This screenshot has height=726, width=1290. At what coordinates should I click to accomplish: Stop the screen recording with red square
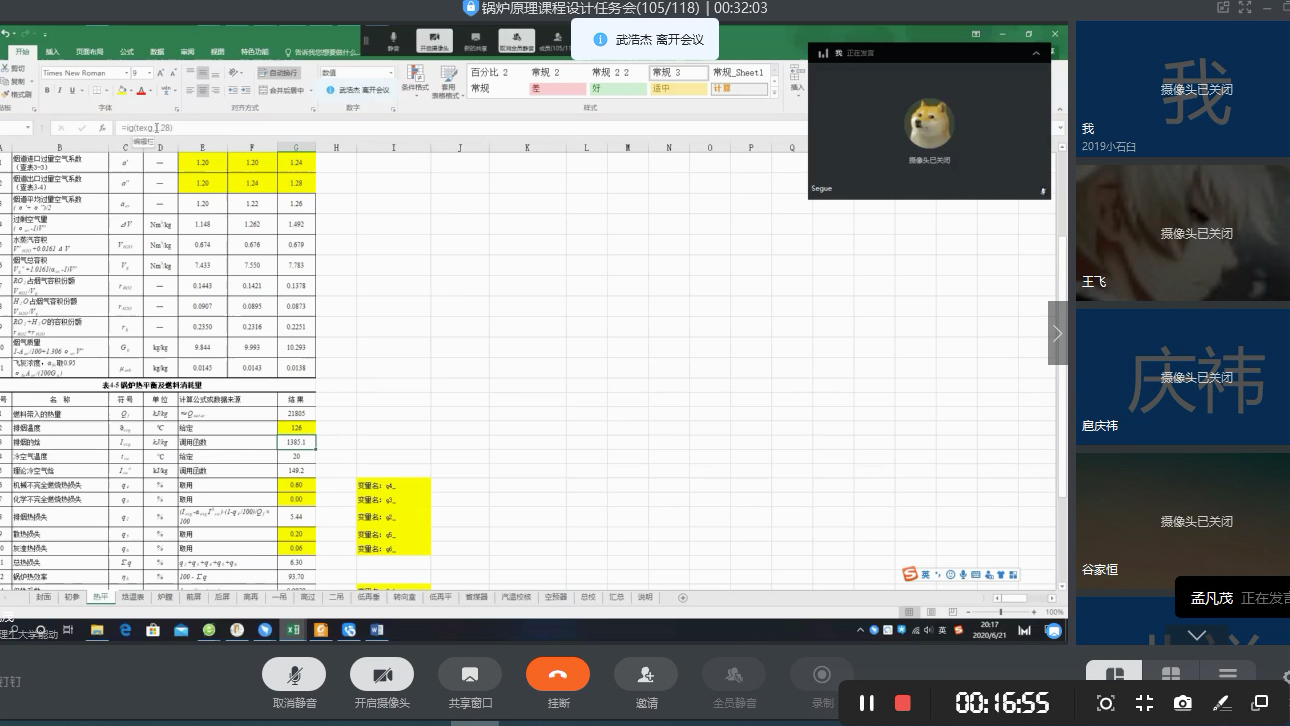tap(903, 703)
